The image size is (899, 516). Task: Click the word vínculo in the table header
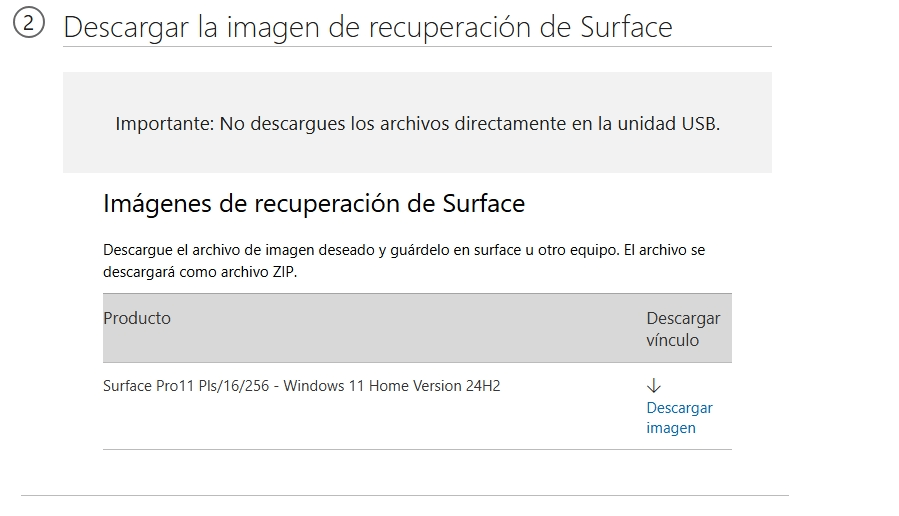(x=673, y=340)
